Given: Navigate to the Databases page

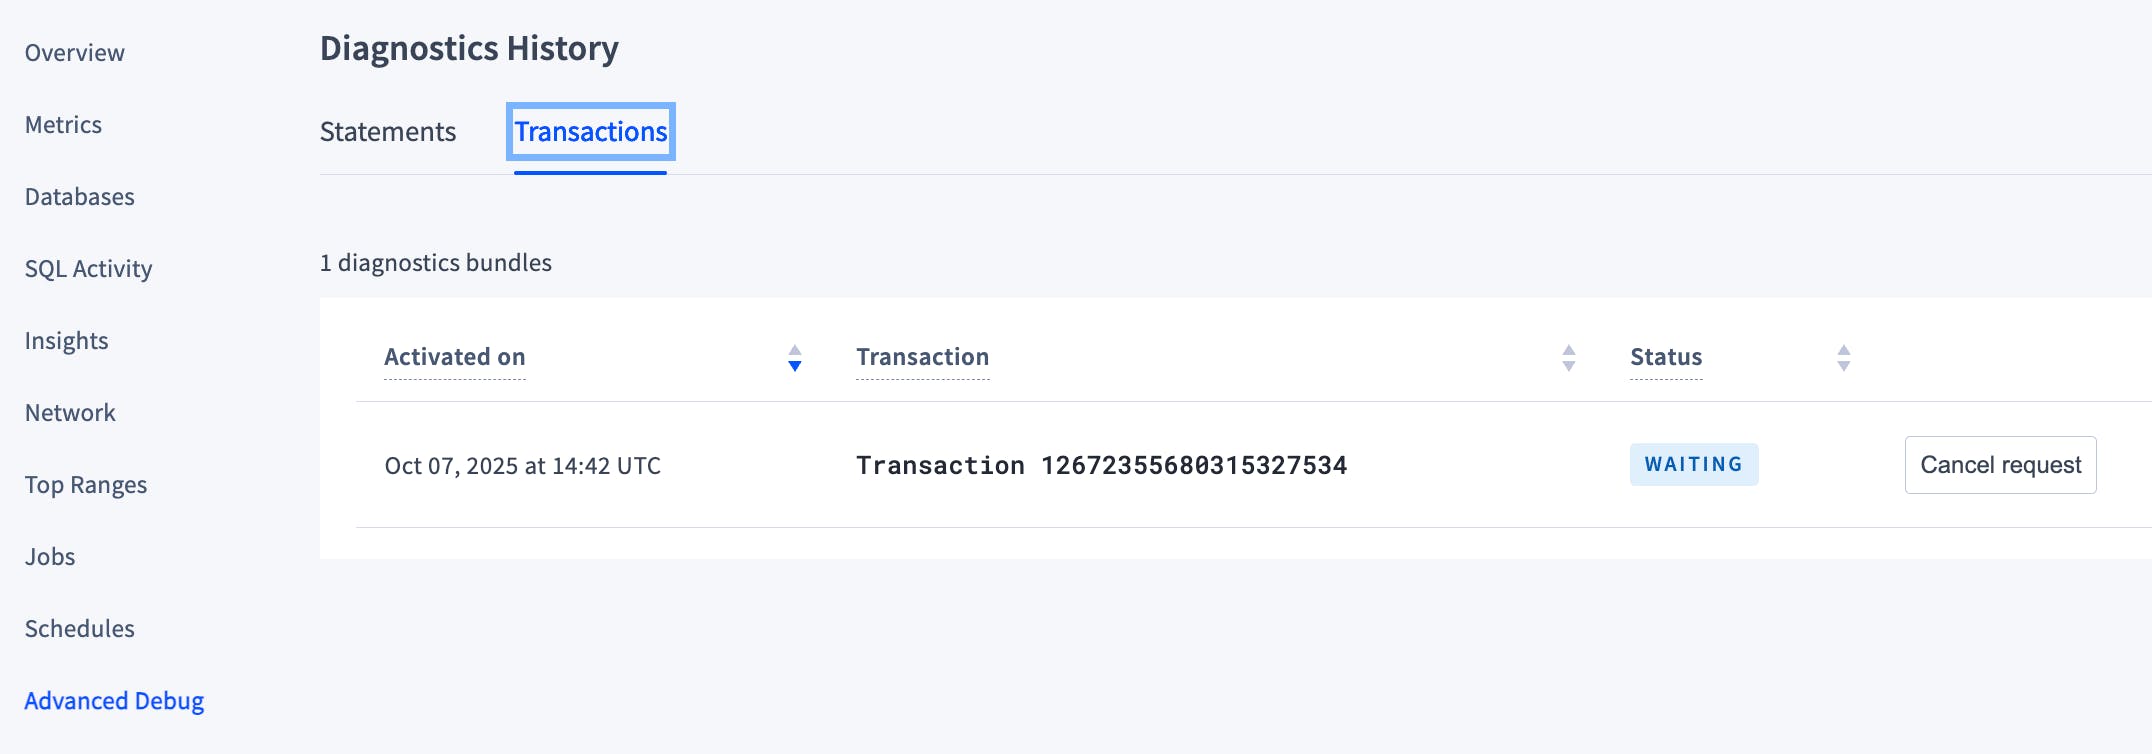Looking at the screenshot, I should click(81, 196).
